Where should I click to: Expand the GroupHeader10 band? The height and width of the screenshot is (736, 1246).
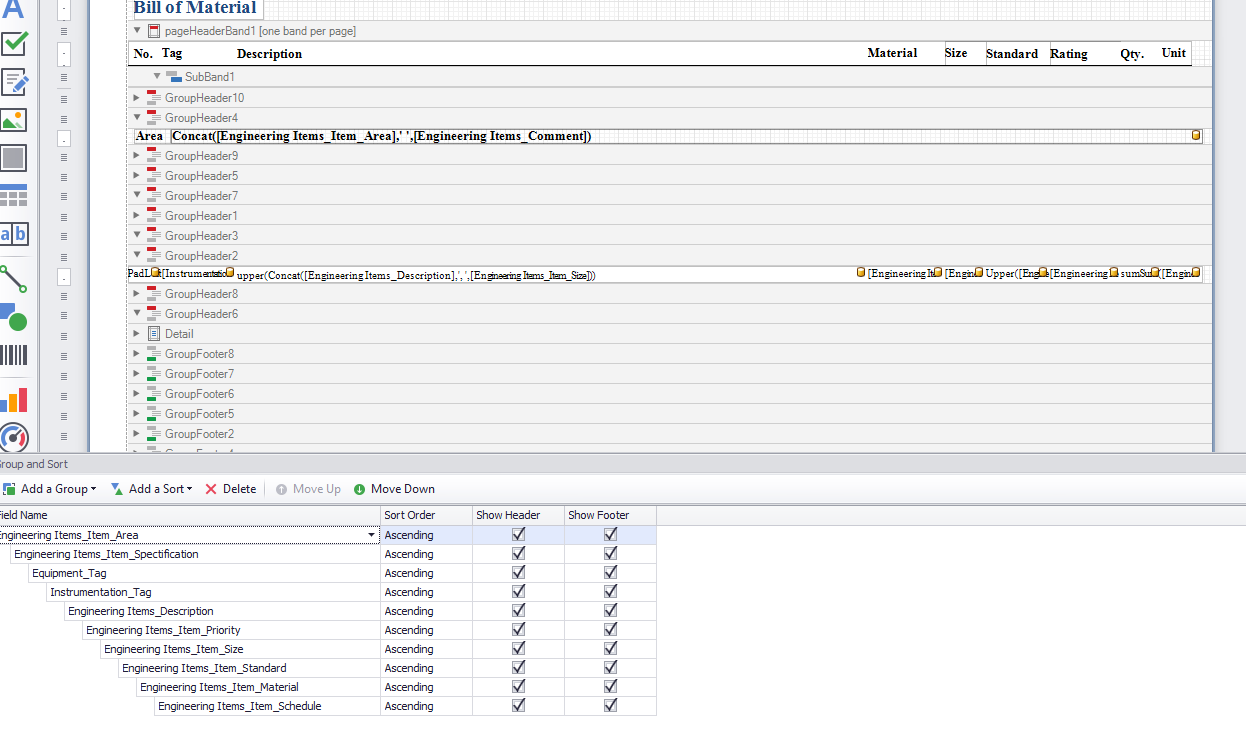pyautogui.click(x=138, y=97)
